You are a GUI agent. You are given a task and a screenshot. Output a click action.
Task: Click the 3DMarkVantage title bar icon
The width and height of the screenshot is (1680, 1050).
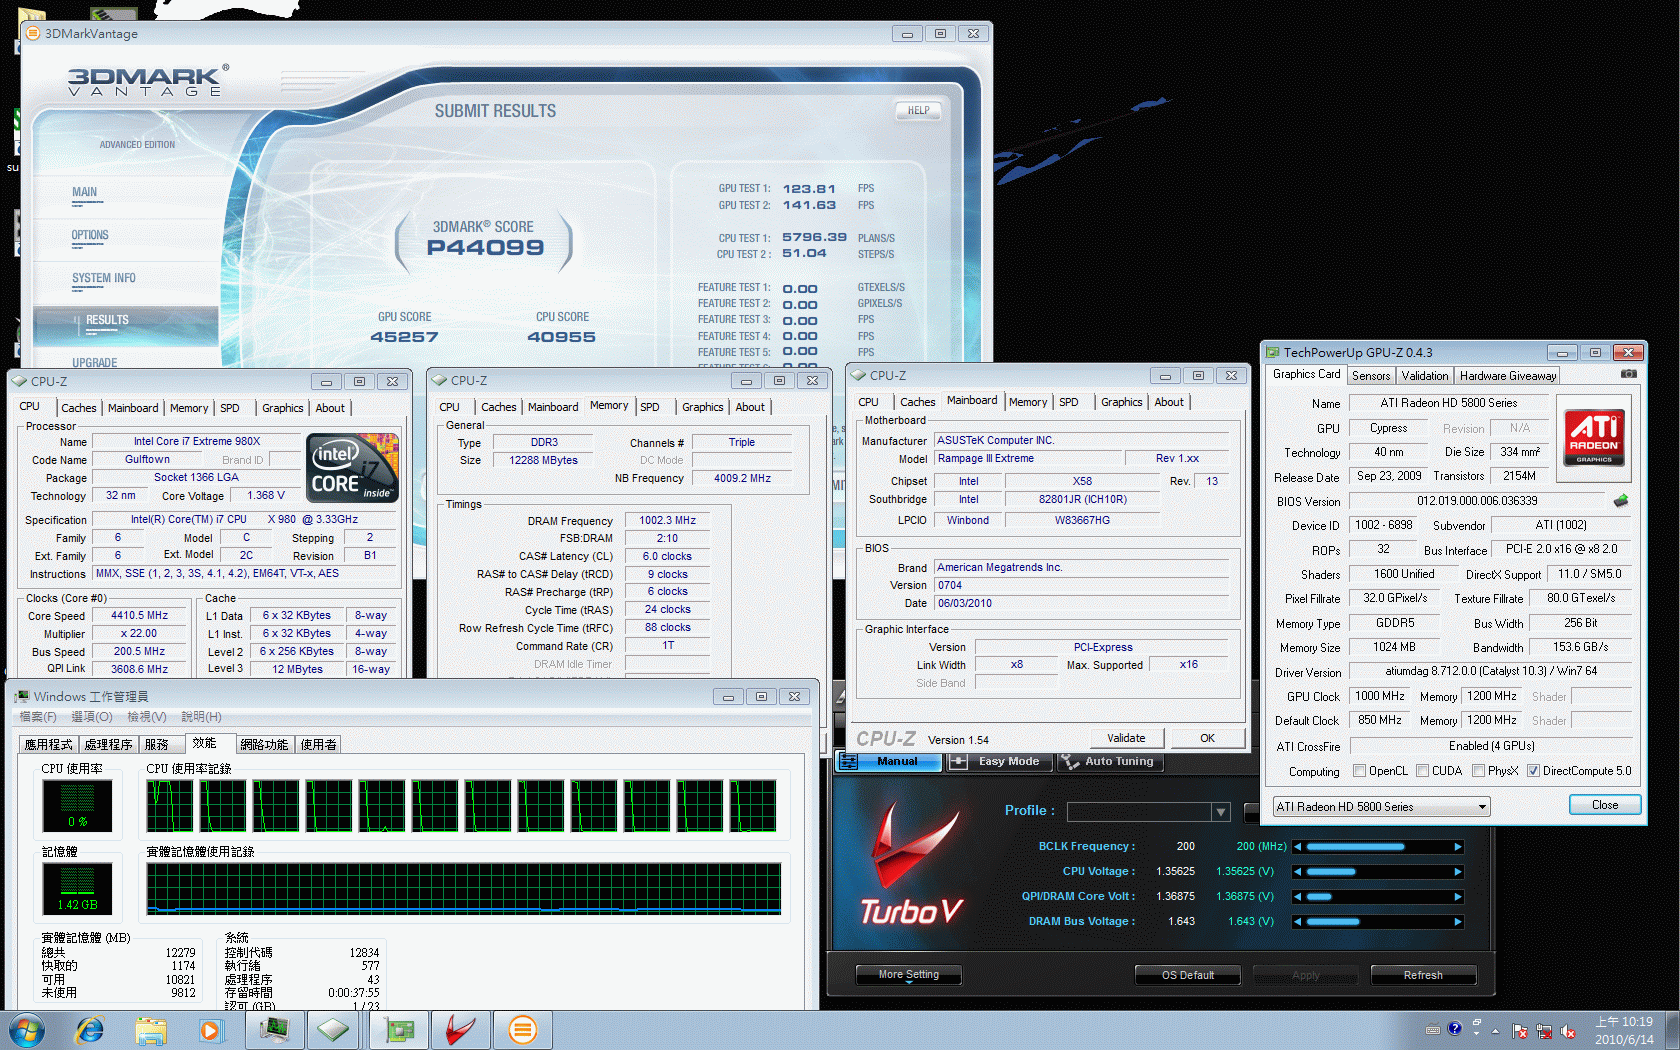tap(33, 33)
